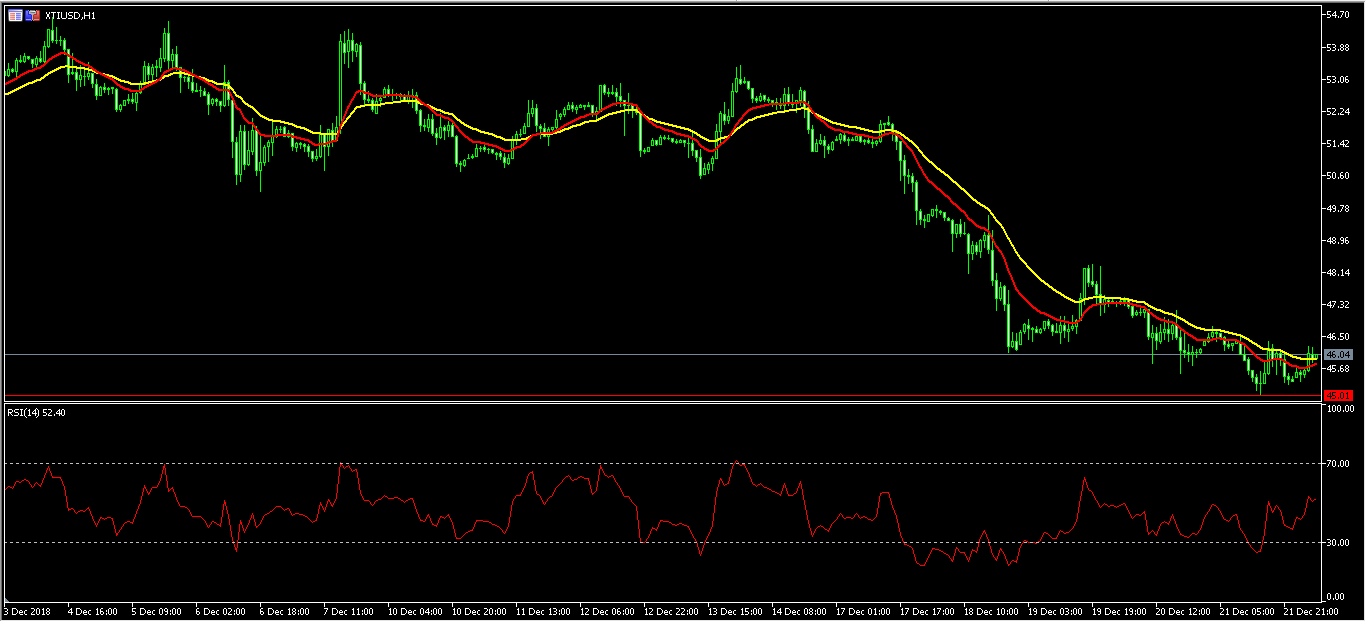Click the red 45.01 price level tag
Screen dimensions: 1366x621
coord(1337,395)
